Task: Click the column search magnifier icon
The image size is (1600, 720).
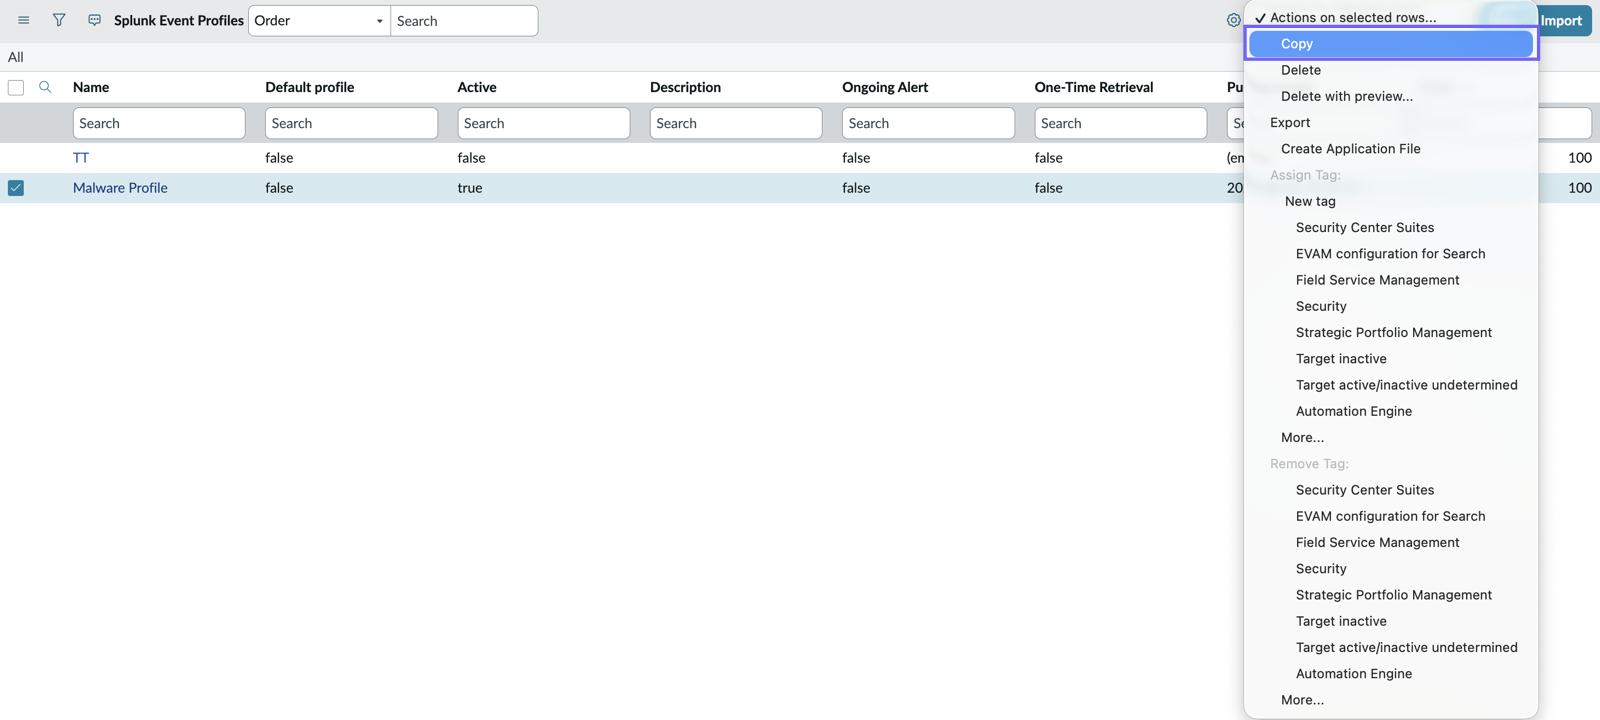Action: [x=45, y=87]
